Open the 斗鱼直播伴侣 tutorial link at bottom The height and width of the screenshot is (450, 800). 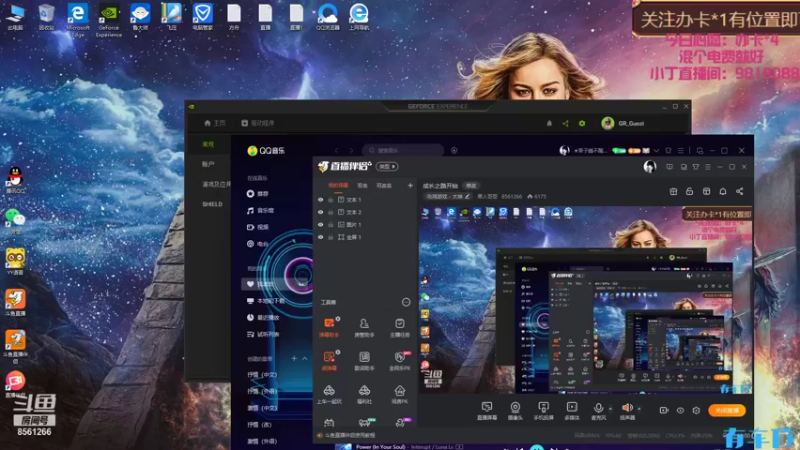(x=347, y=435)
